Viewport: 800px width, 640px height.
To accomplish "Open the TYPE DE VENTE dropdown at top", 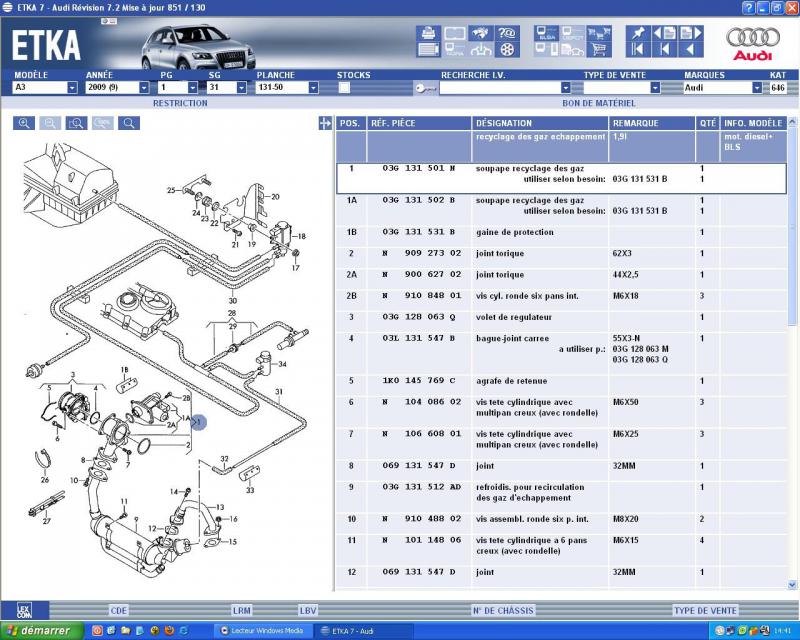I will [655, 88].
